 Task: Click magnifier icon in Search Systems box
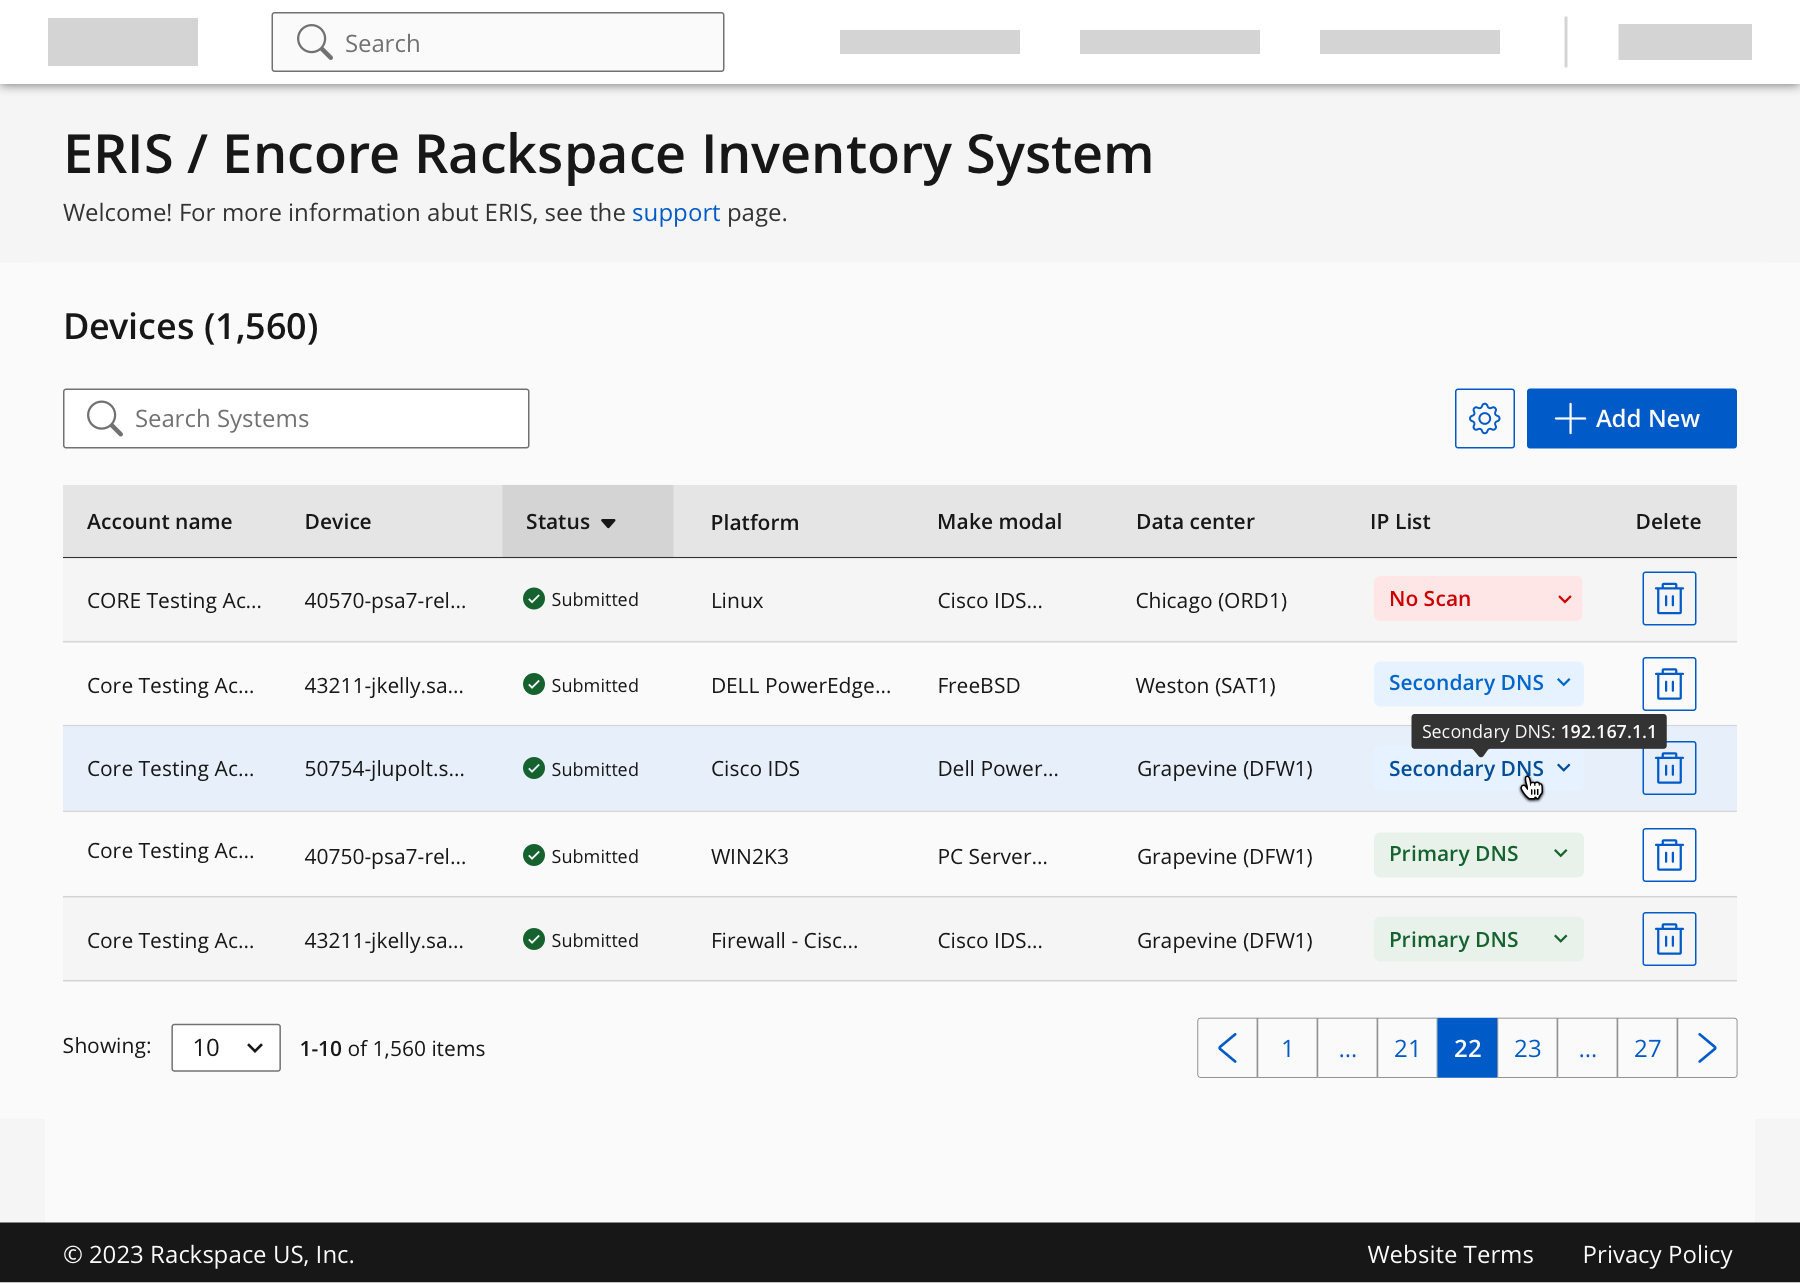click(104, 418)
